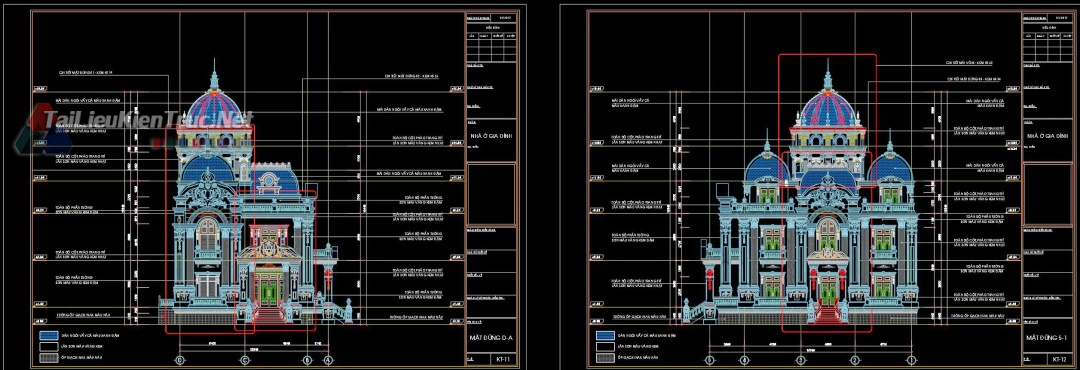Click the MẶT ĐỨNG 5-1 drawing title
Image resolution: width=1080 pixels, height=370 pixels.
pyautogui.click(x=1047, y=339)
